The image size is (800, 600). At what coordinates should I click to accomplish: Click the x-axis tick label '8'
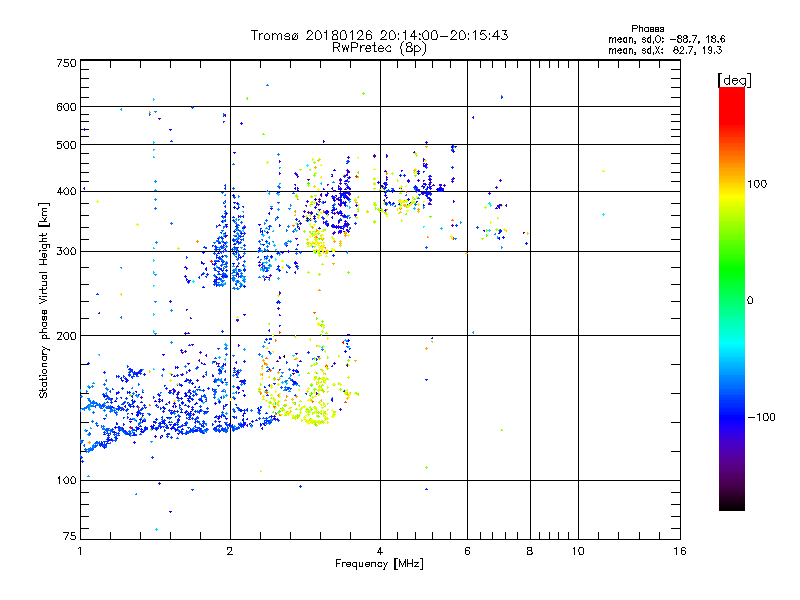coord(530,551)
